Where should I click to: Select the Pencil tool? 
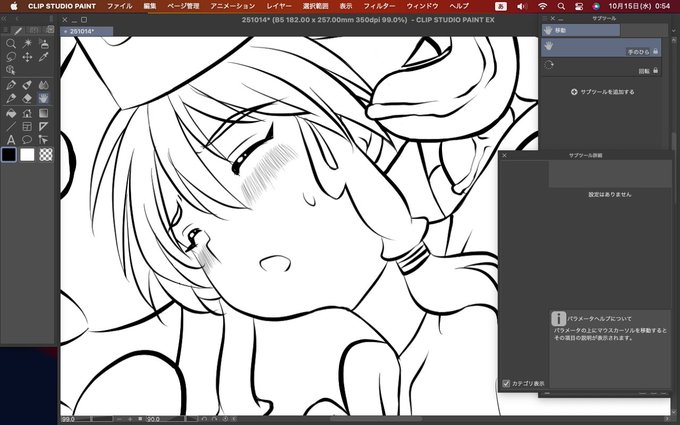pos(11,98)
